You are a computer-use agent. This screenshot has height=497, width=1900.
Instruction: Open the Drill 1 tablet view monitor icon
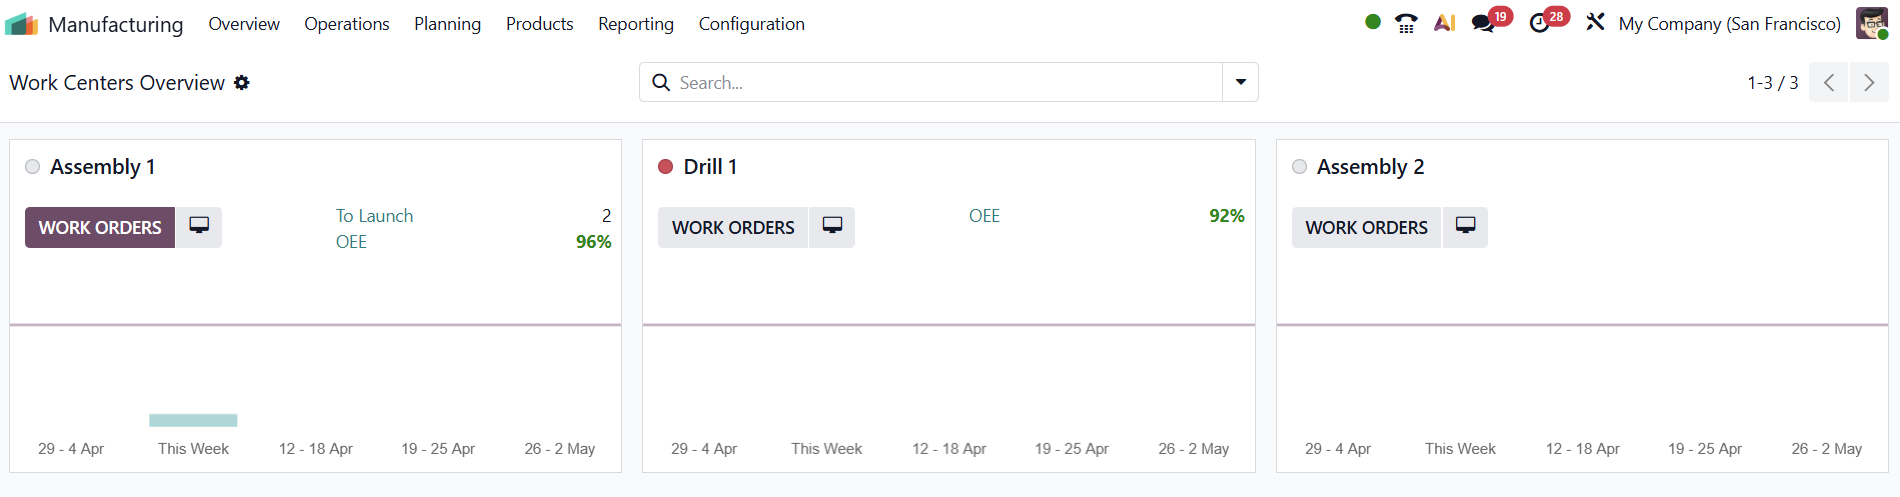pos(832,227)
